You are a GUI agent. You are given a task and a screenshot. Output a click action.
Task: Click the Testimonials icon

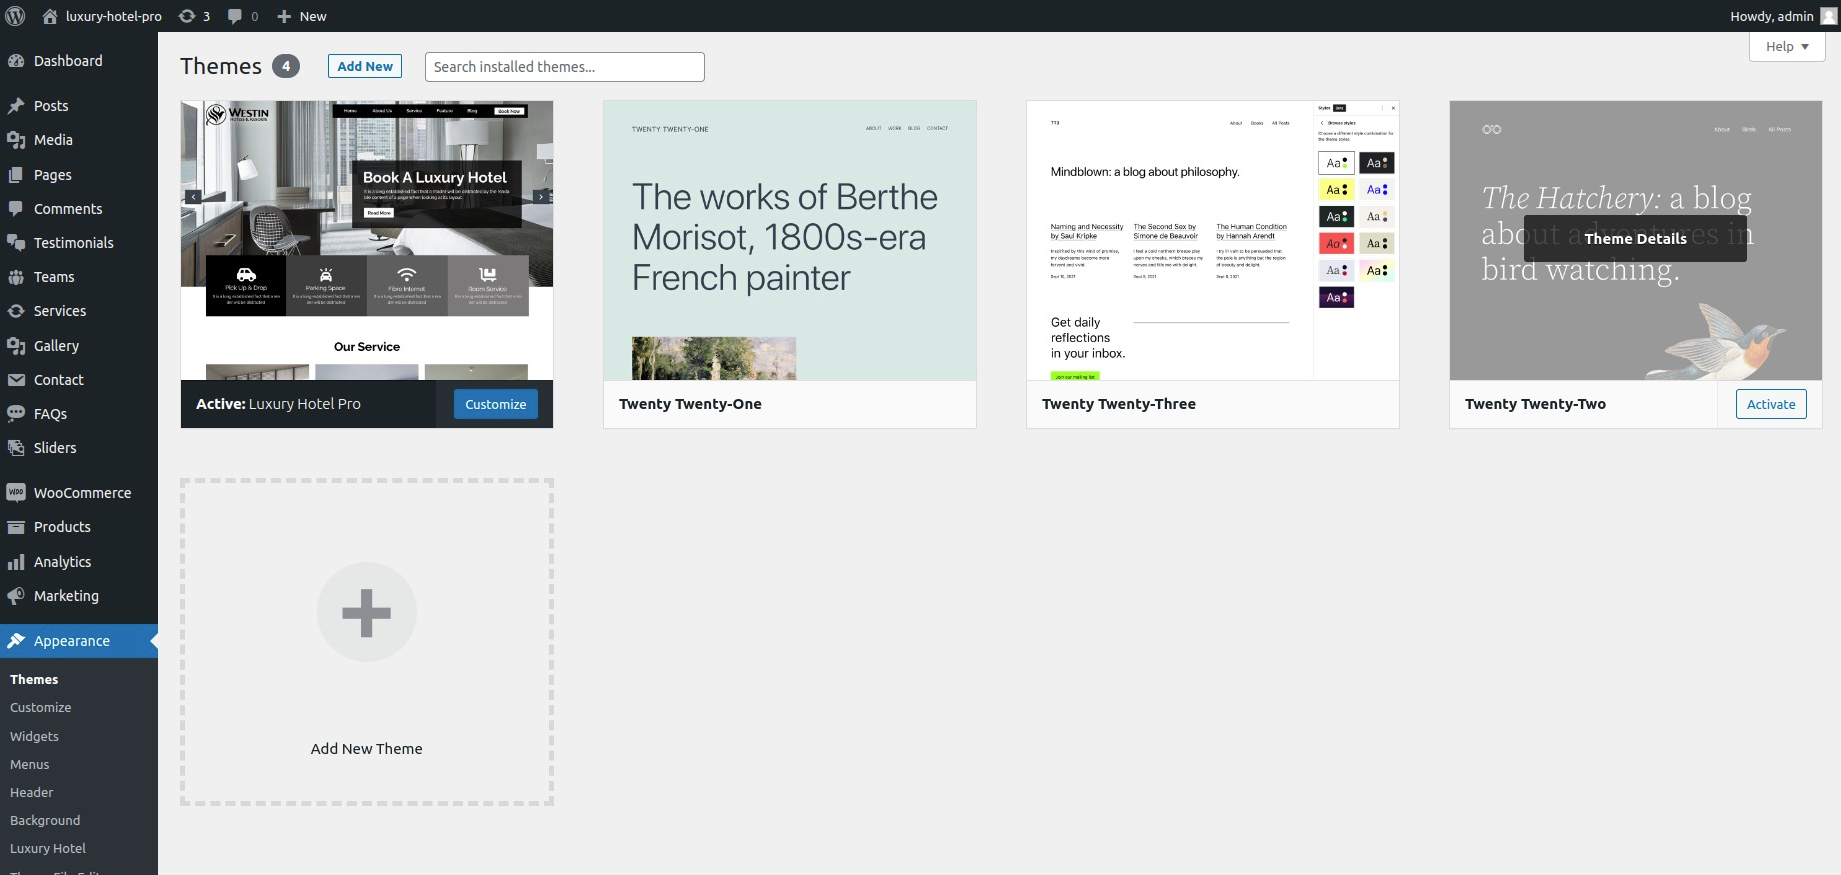[16, 243]
